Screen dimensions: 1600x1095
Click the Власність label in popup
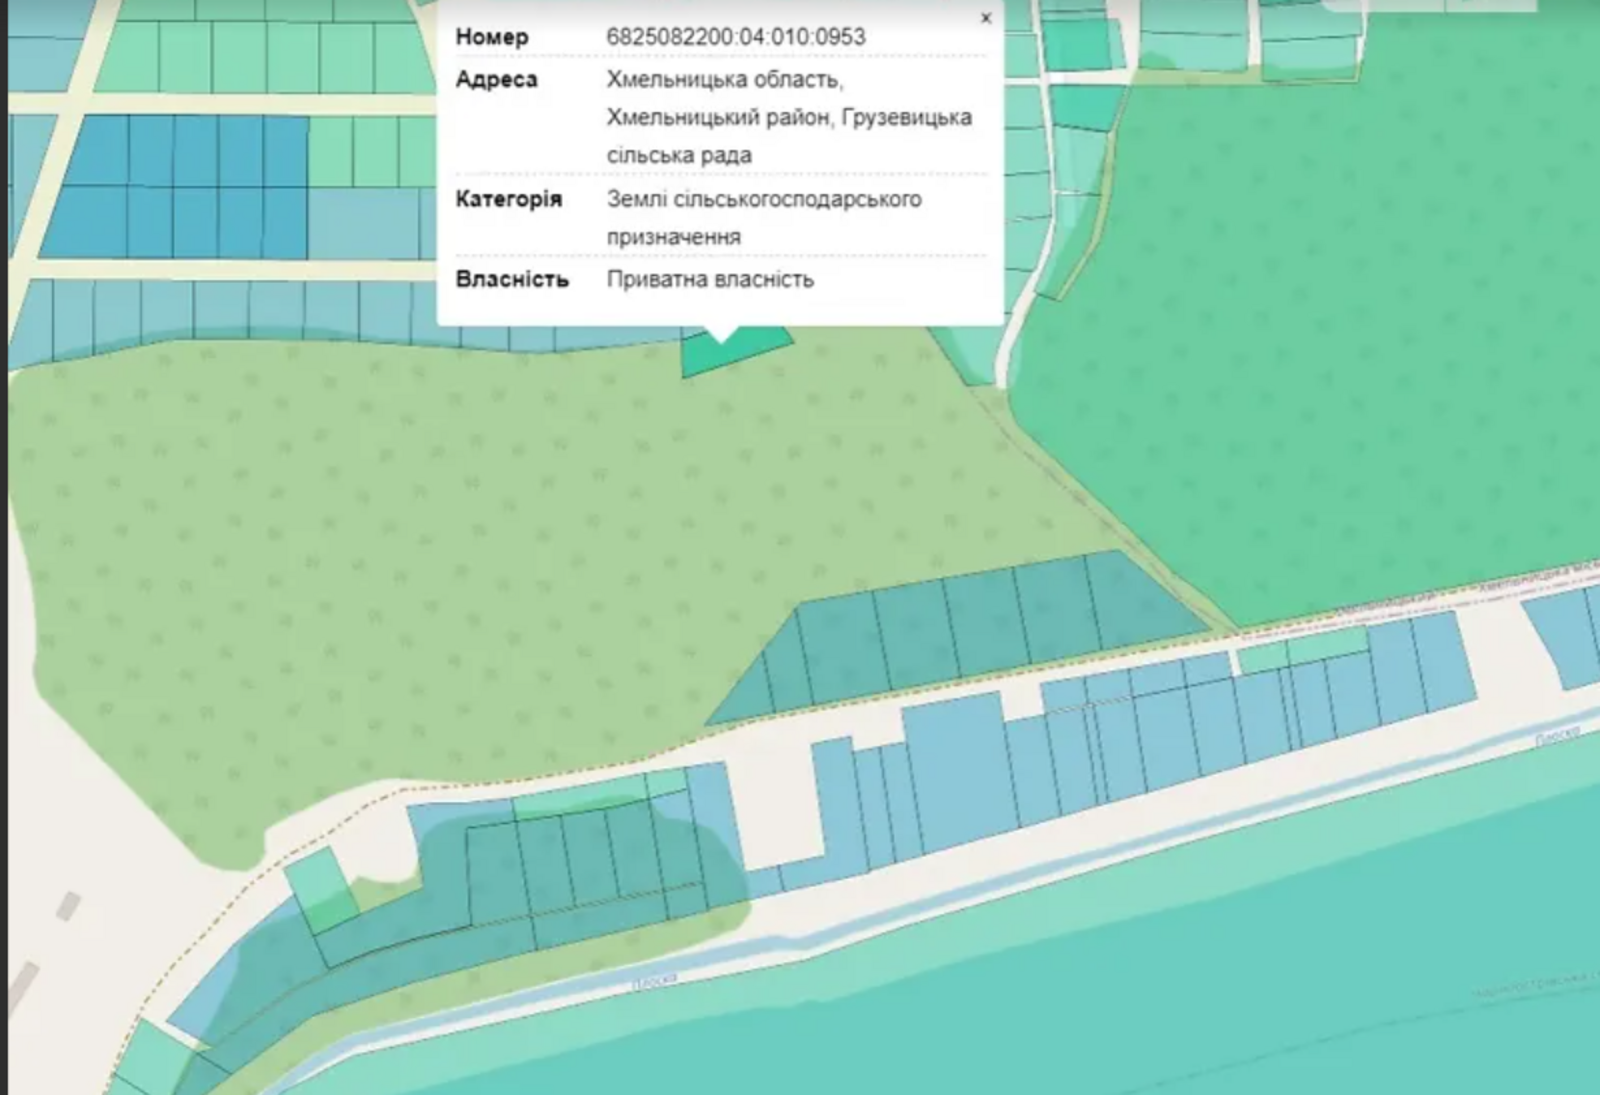(512, 279)
